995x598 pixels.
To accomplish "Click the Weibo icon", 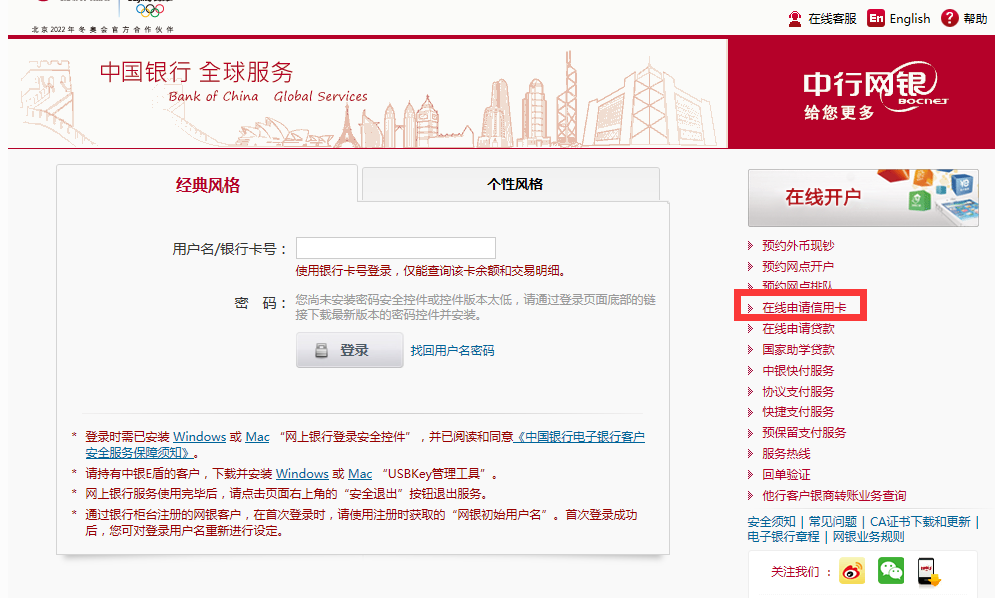I will [851, 572].
